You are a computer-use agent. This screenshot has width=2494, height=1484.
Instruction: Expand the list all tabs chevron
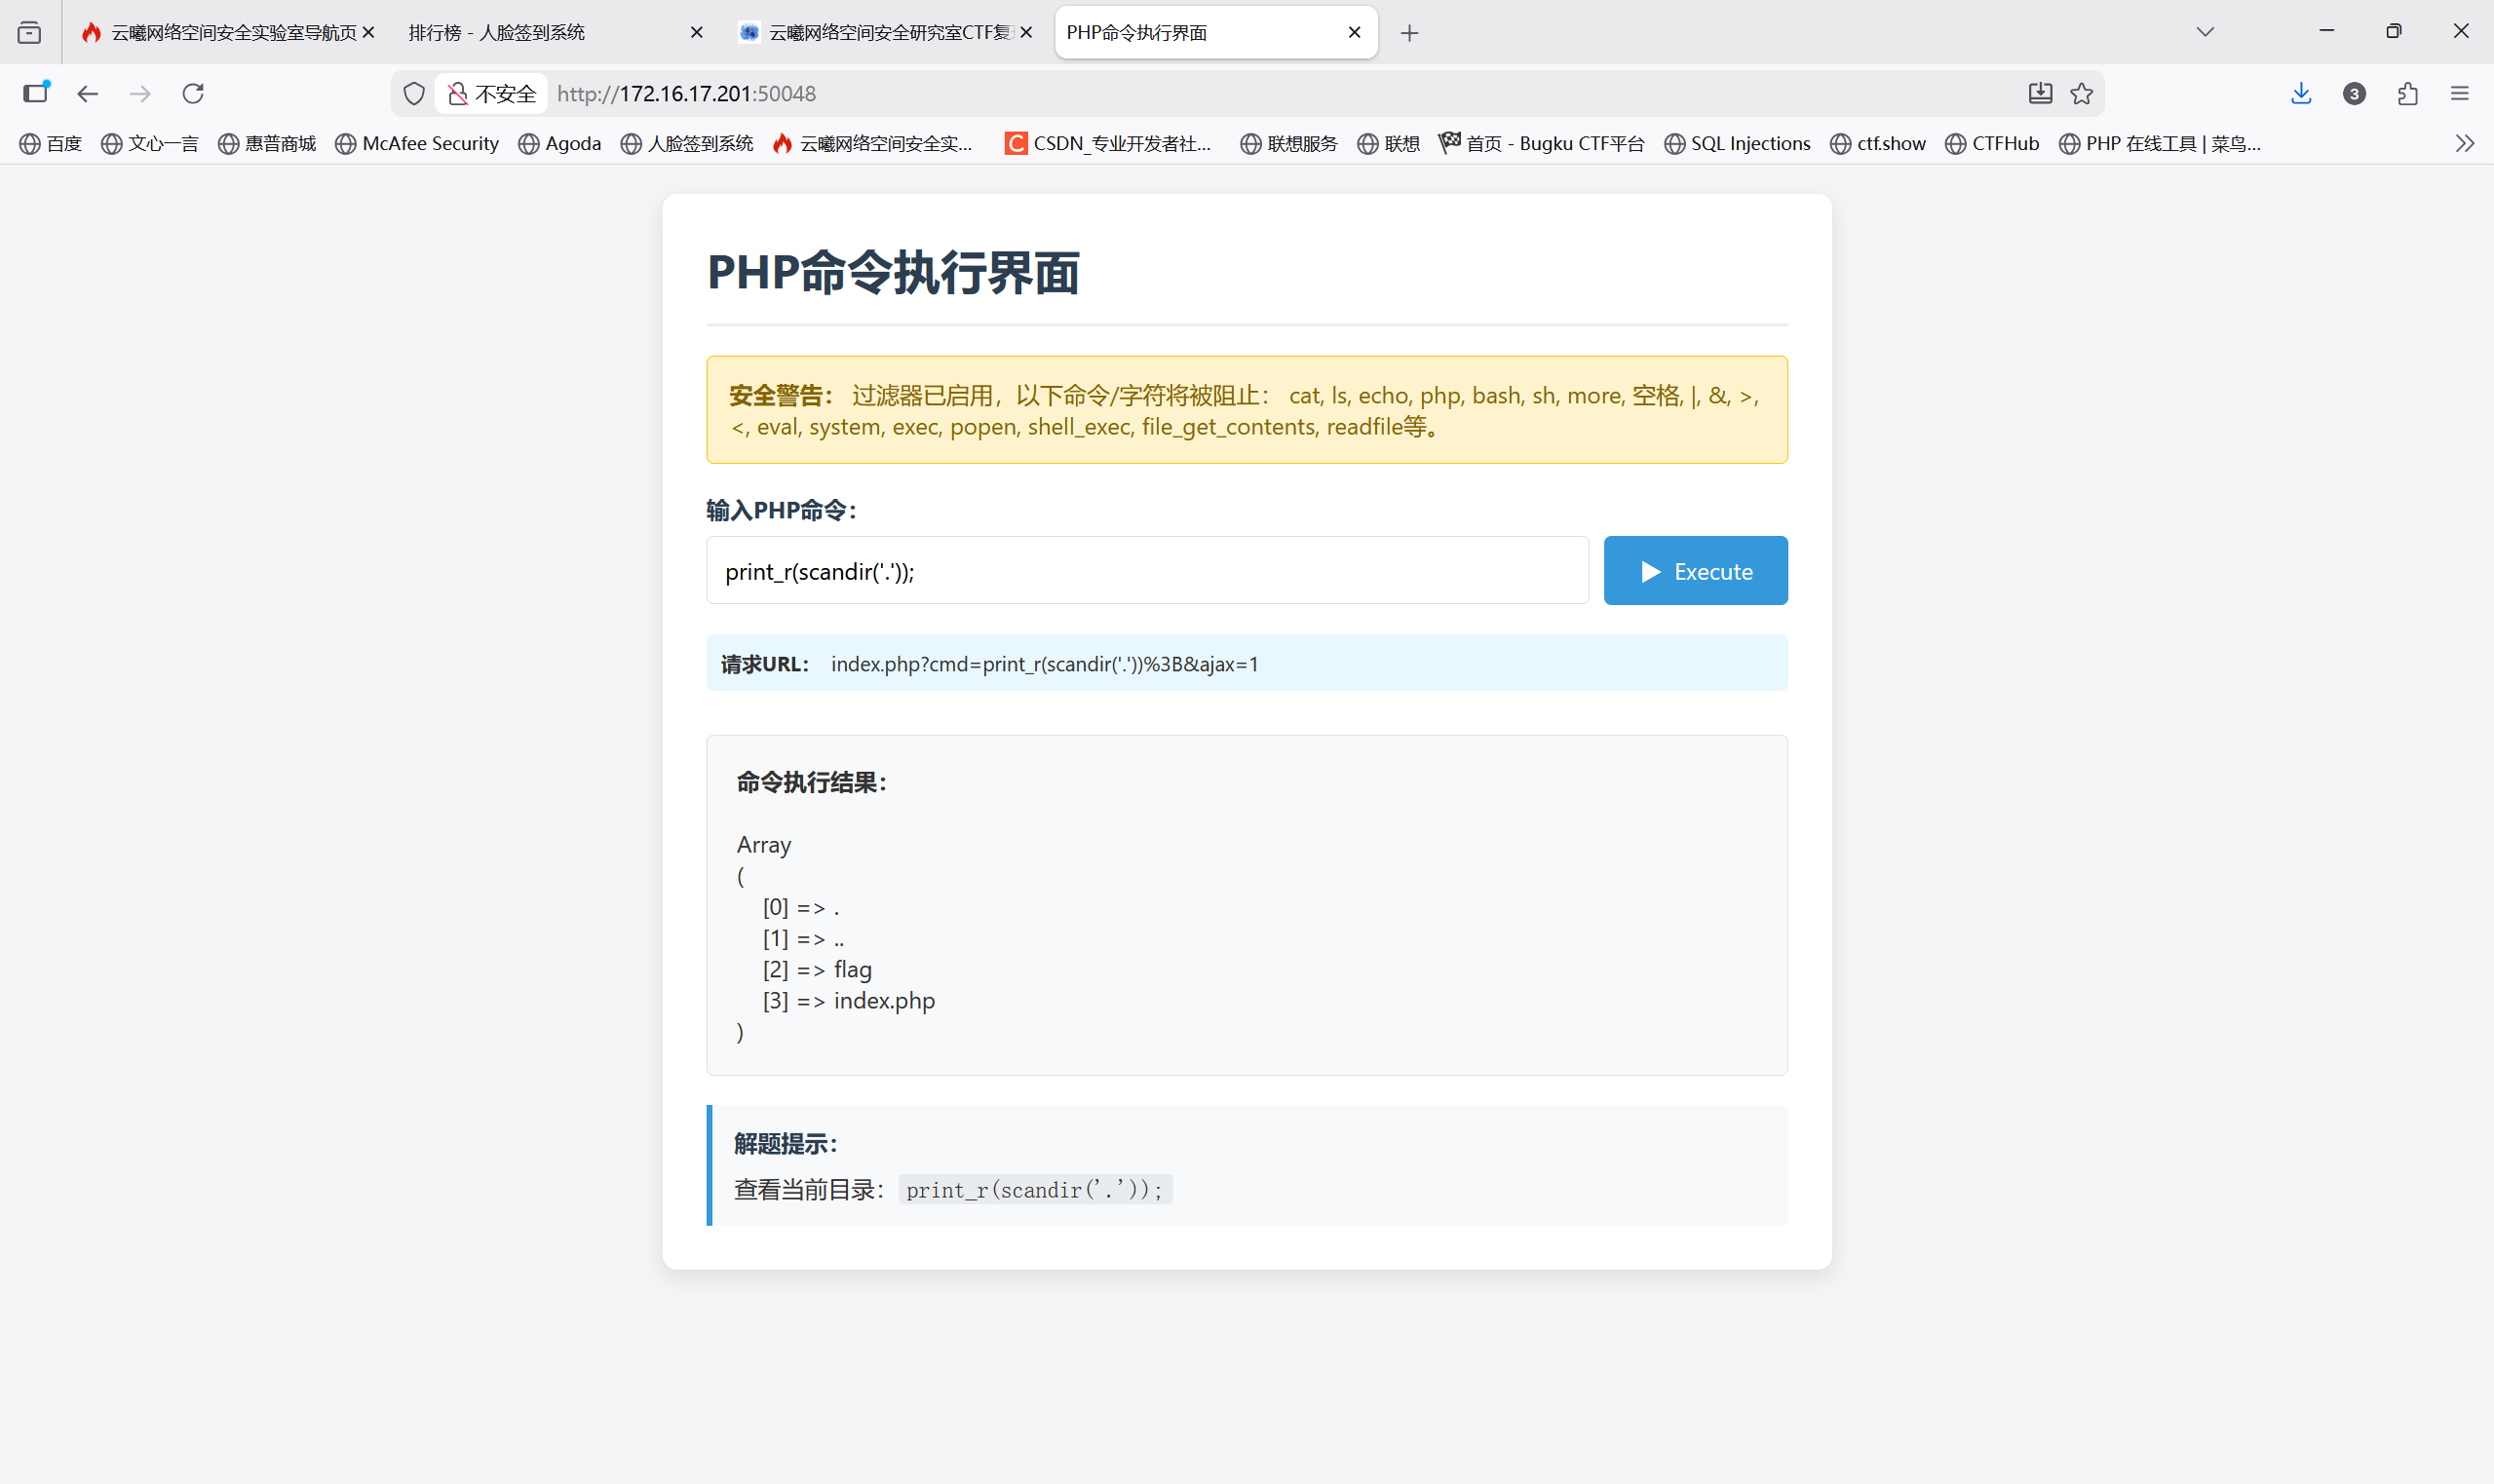[2205, 32]
